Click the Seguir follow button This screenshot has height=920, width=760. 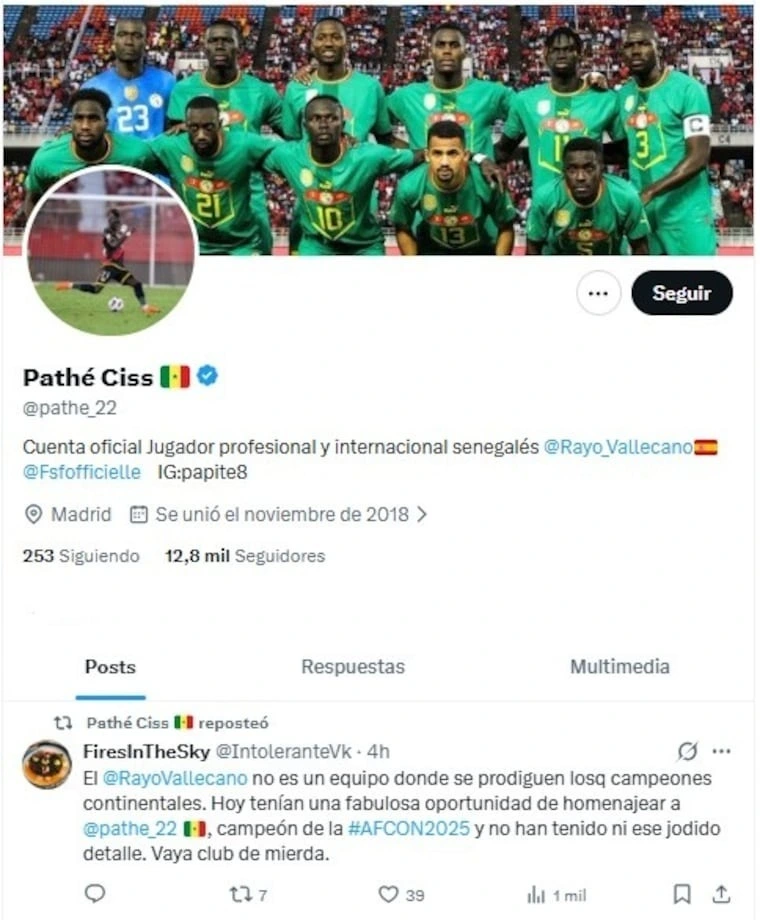681,293
